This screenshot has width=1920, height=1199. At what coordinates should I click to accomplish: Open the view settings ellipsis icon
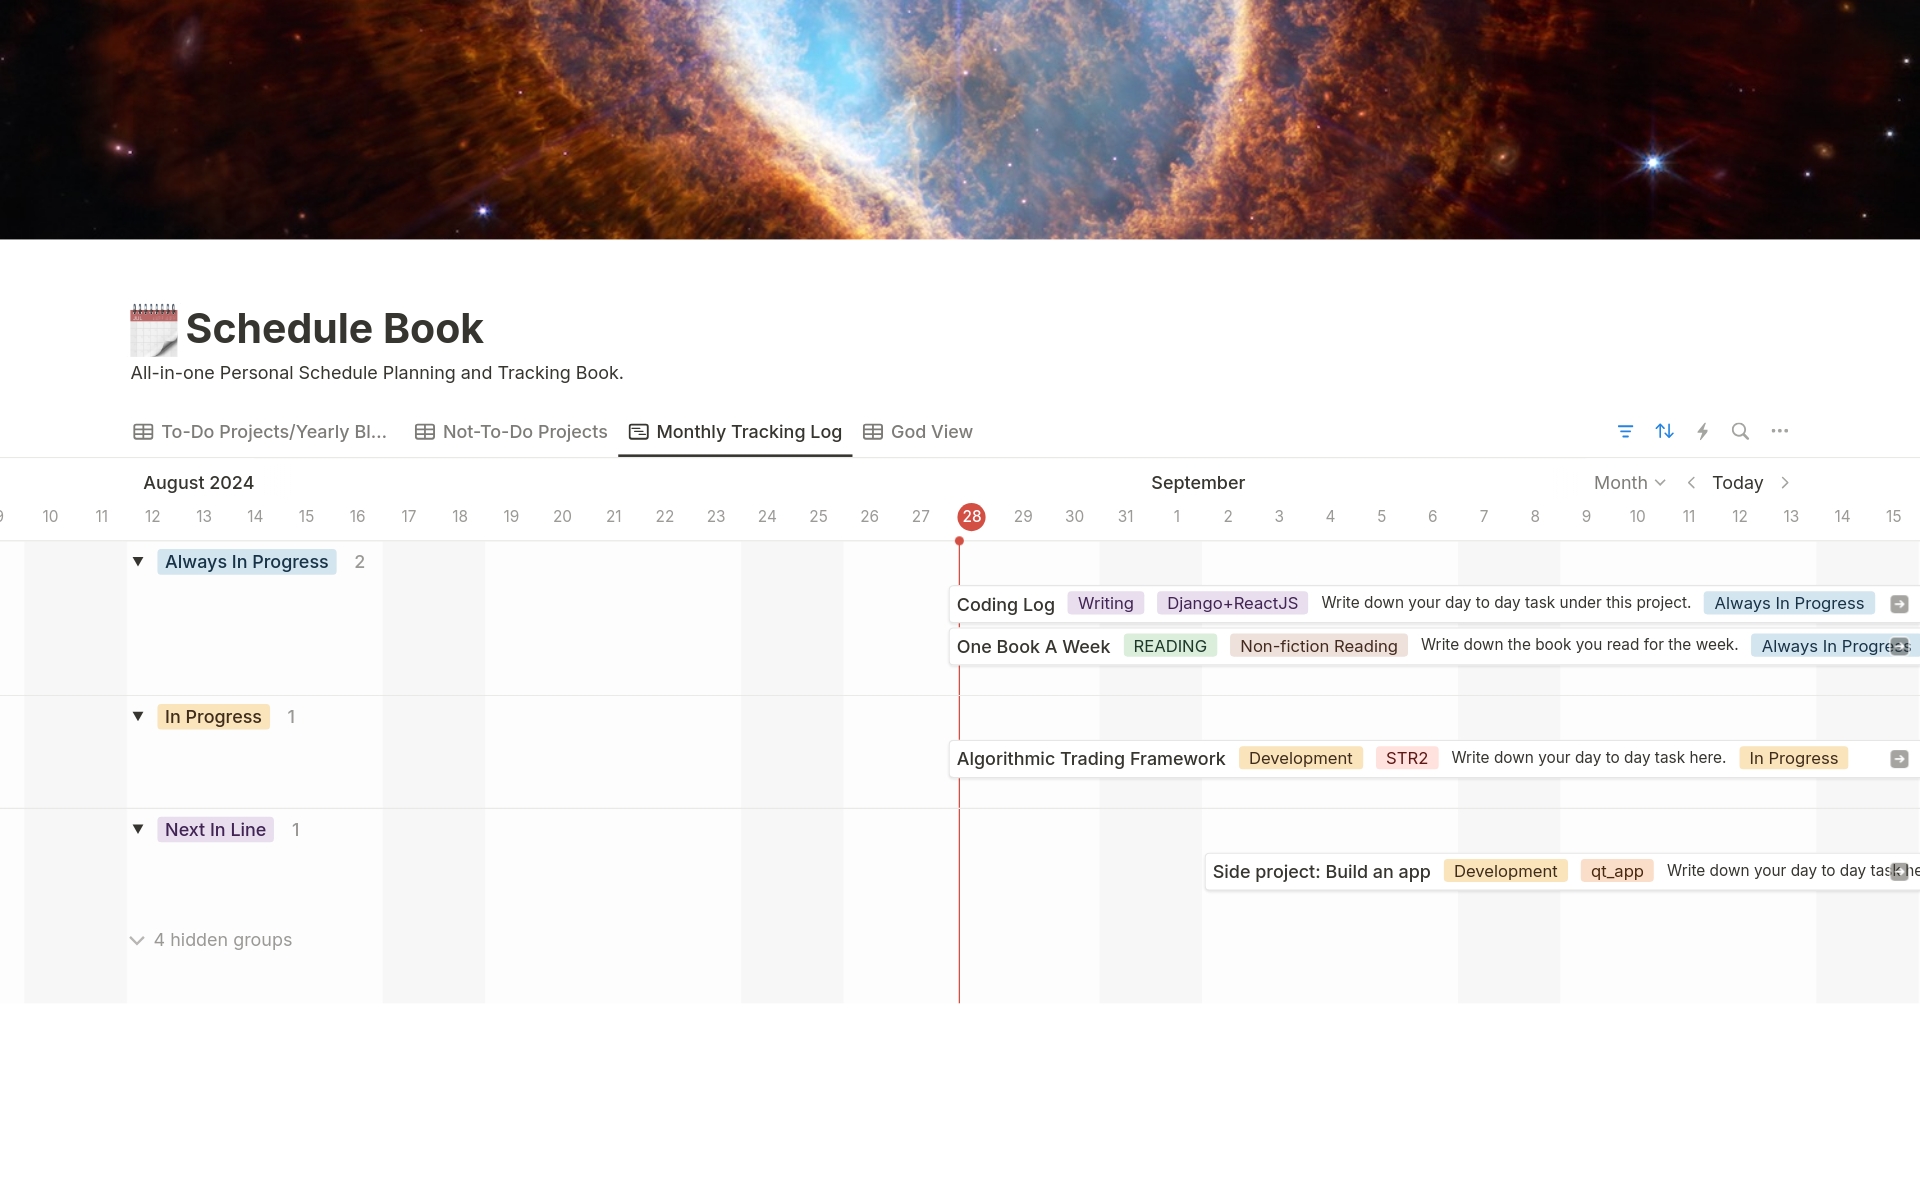[1780, 431]
